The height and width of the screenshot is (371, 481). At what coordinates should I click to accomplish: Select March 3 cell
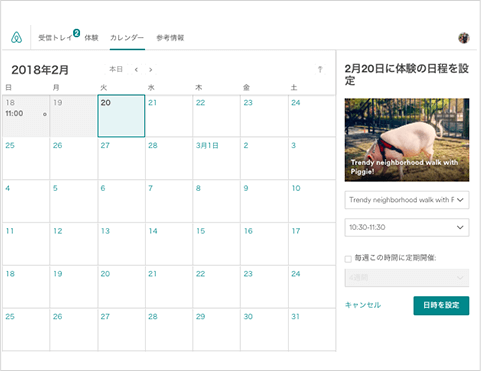click(312, 159)
